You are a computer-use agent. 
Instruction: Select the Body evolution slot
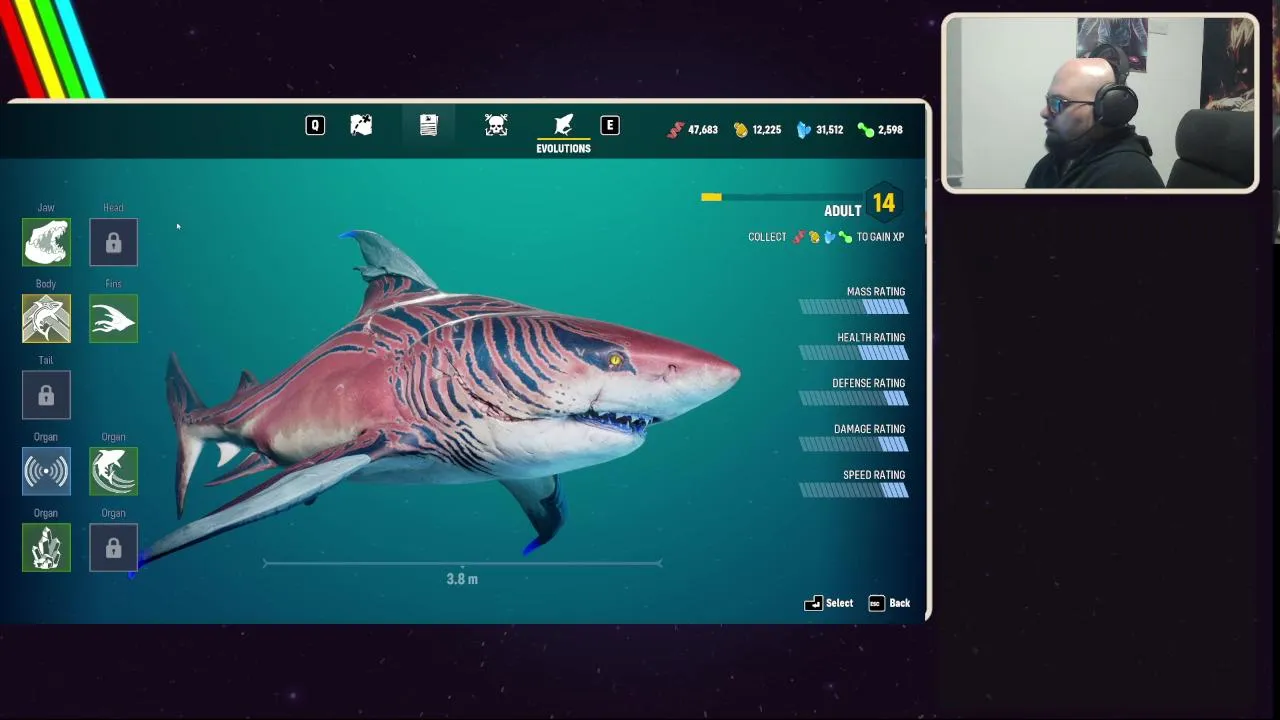46,319
